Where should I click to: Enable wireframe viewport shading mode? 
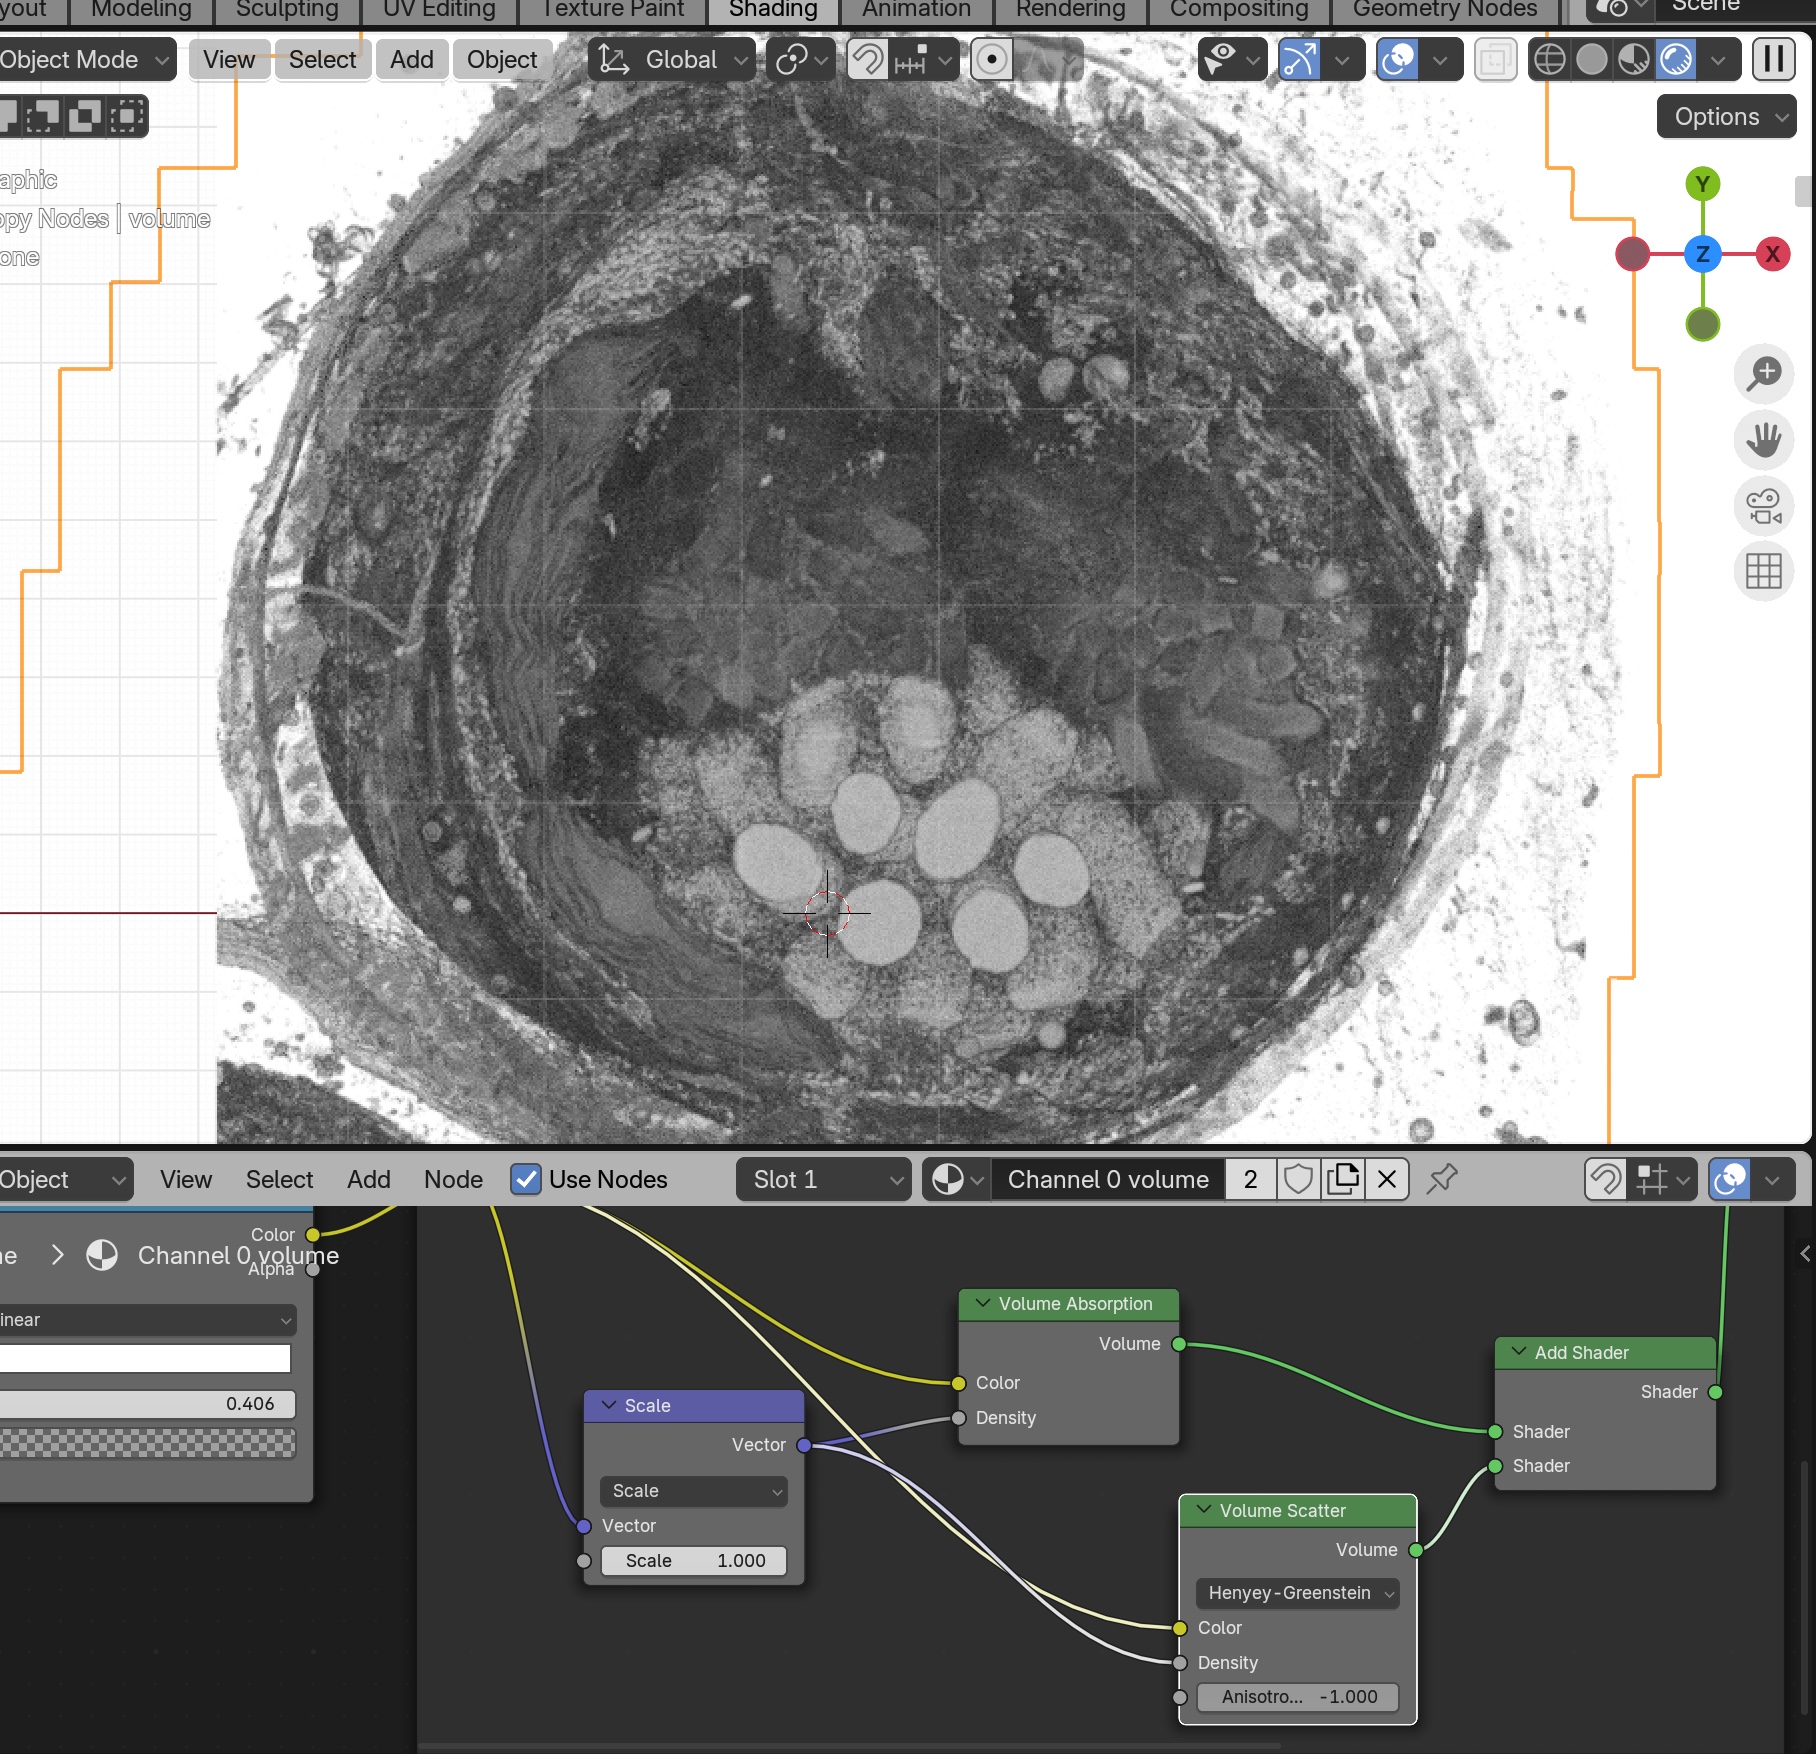click(x=1549, y=60)
